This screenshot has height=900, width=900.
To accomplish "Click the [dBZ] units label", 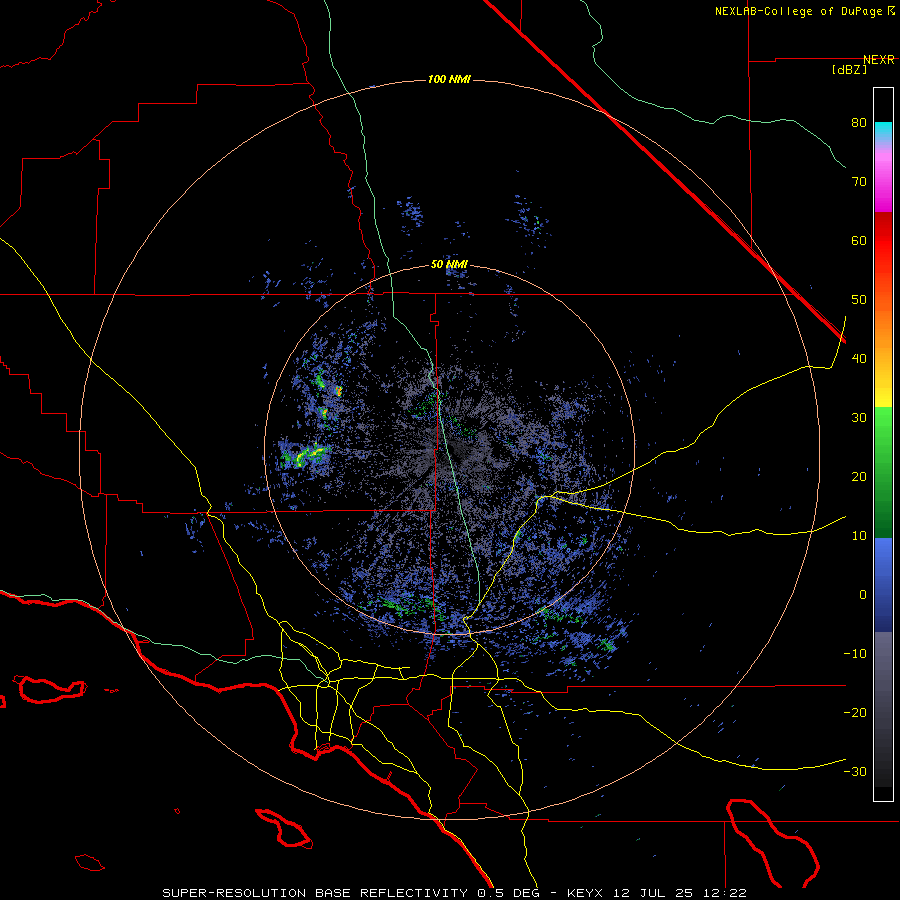I will point(849,70).
